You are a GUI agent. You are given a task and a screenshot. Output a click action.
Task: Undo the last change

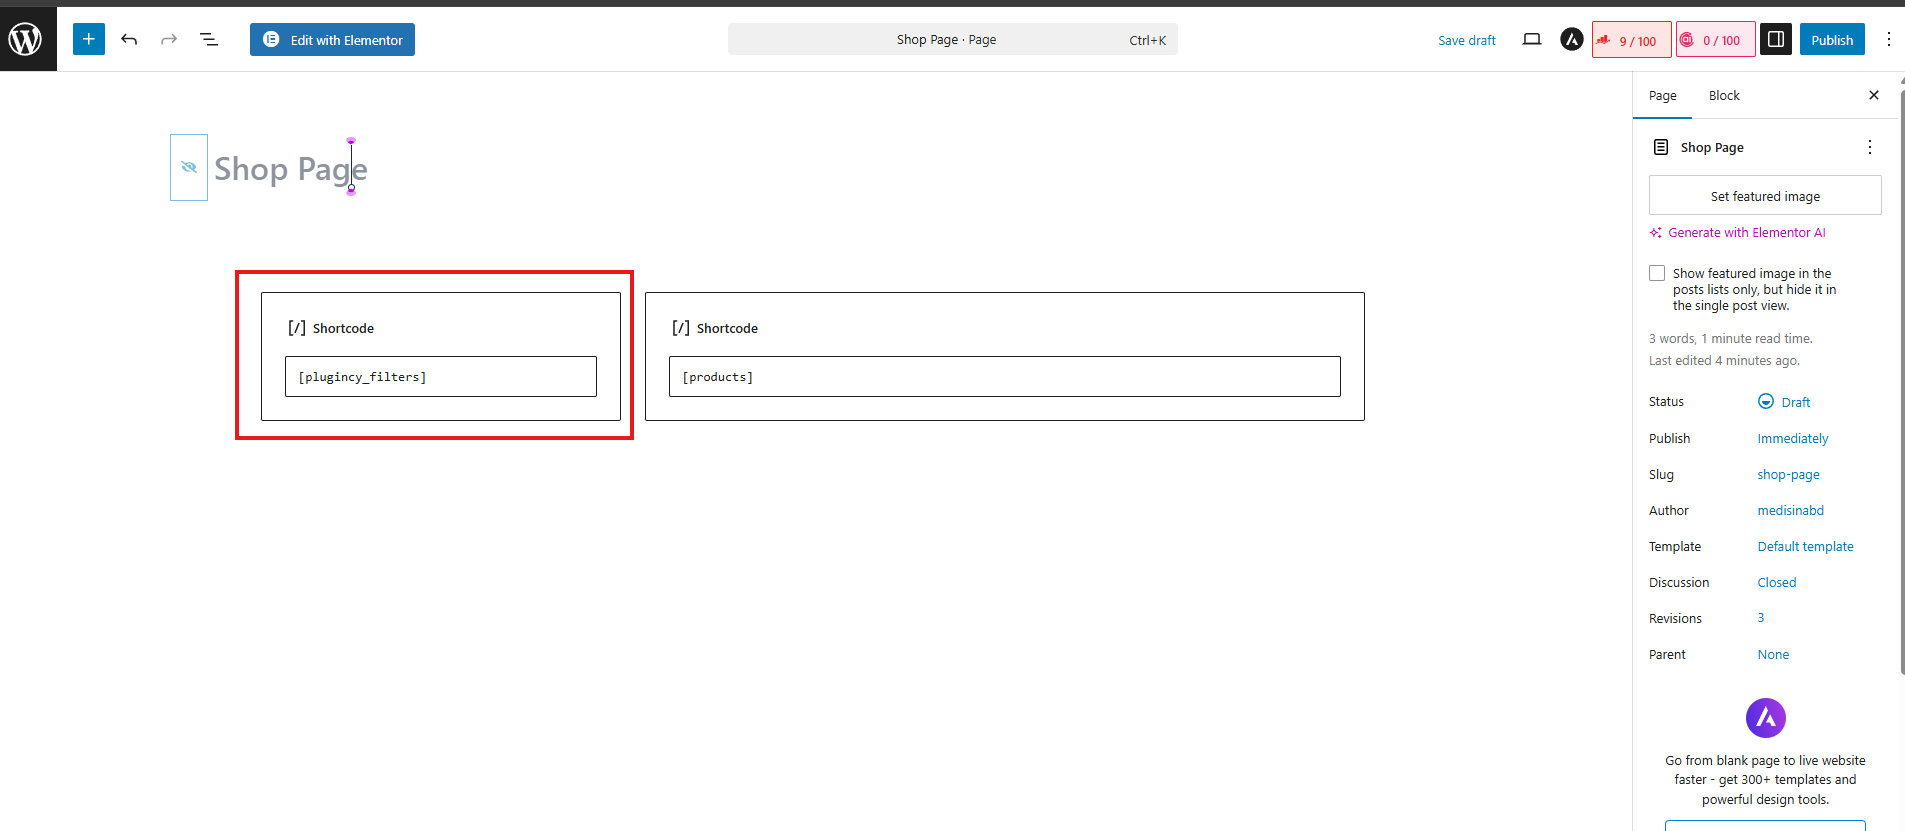(129, 40)
